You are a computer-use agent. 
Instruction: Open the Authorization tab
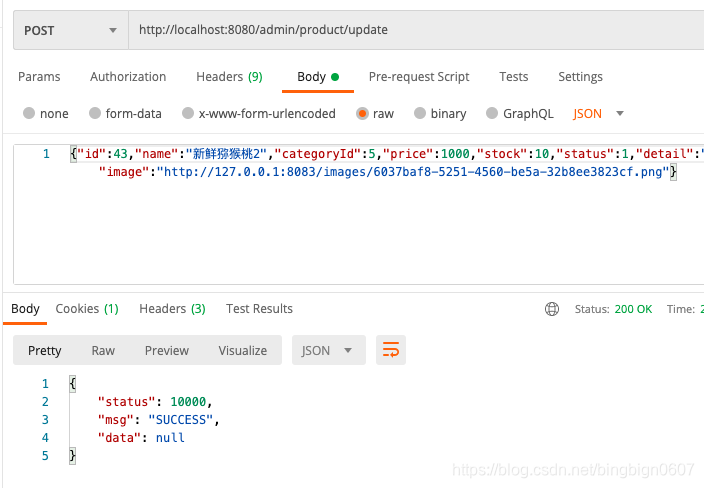[128, 77]
